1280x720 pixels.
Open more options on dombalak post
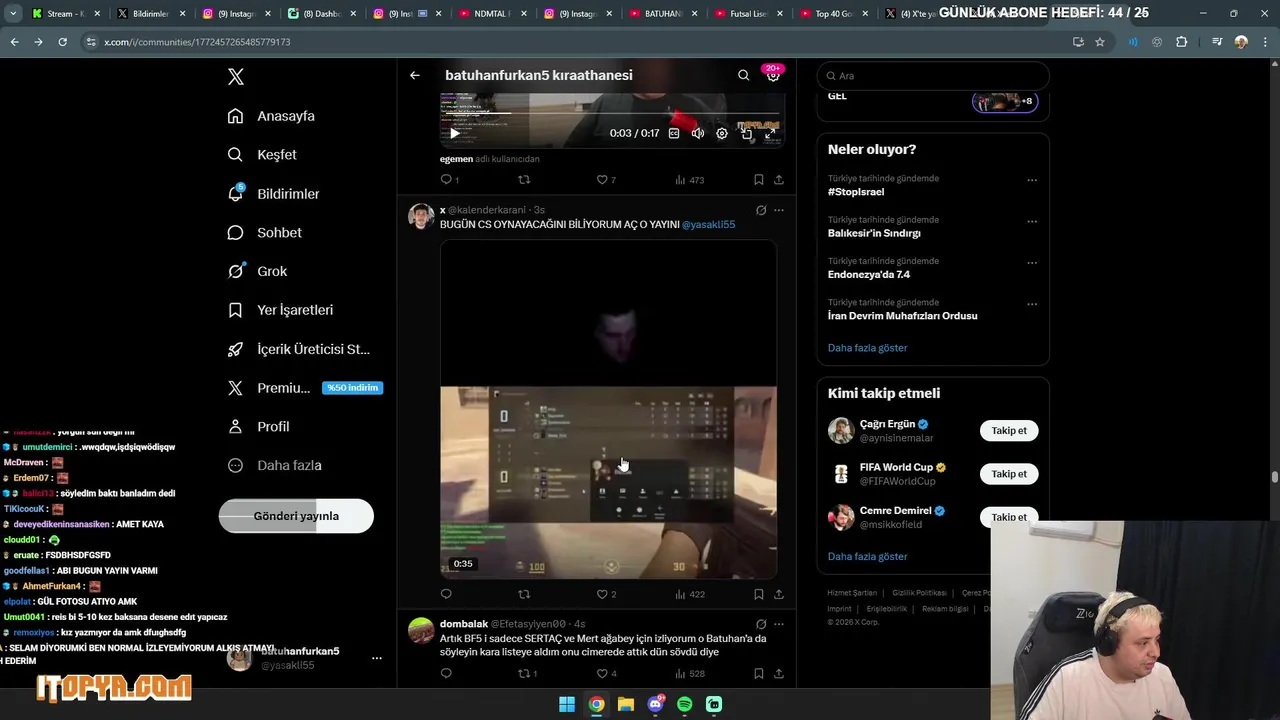coord(779,624)
